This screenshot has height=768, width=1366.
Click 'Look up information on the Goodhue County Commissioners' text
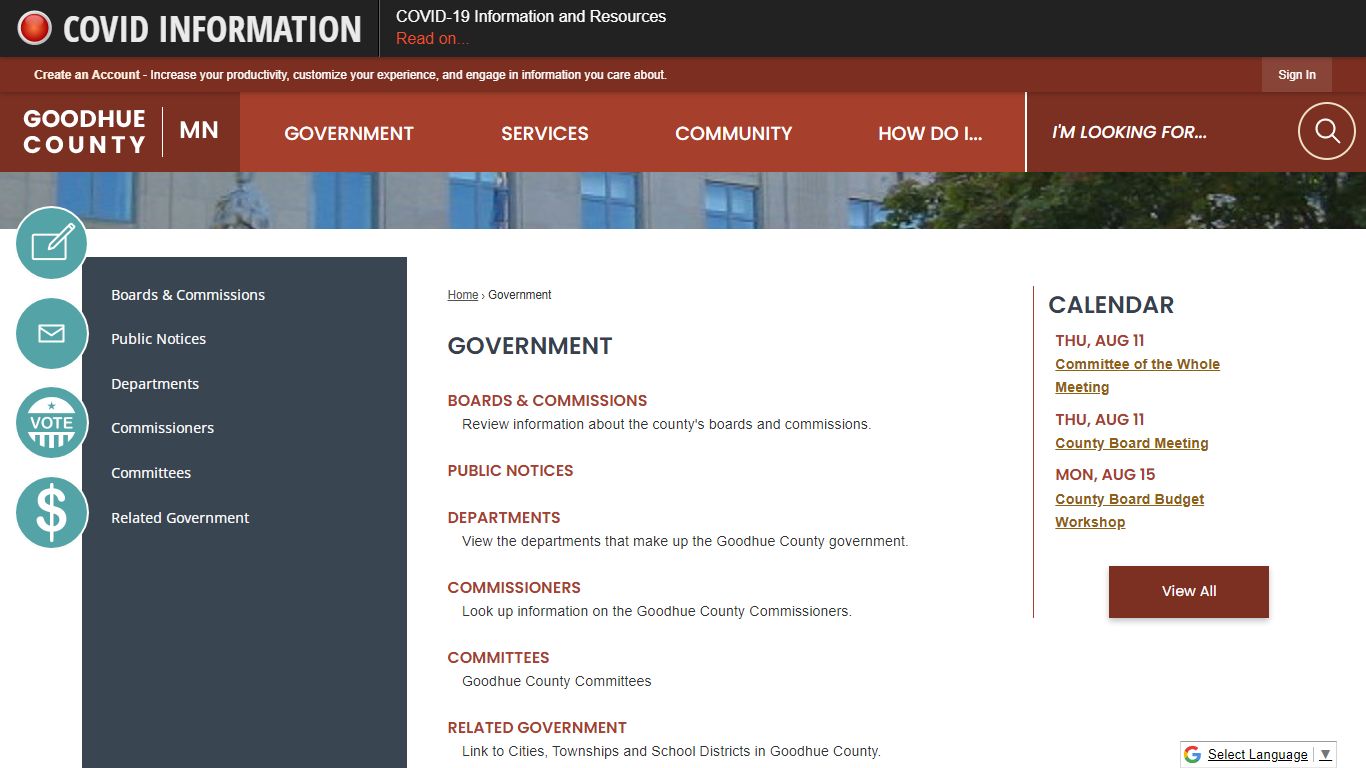tap(657, 611)
